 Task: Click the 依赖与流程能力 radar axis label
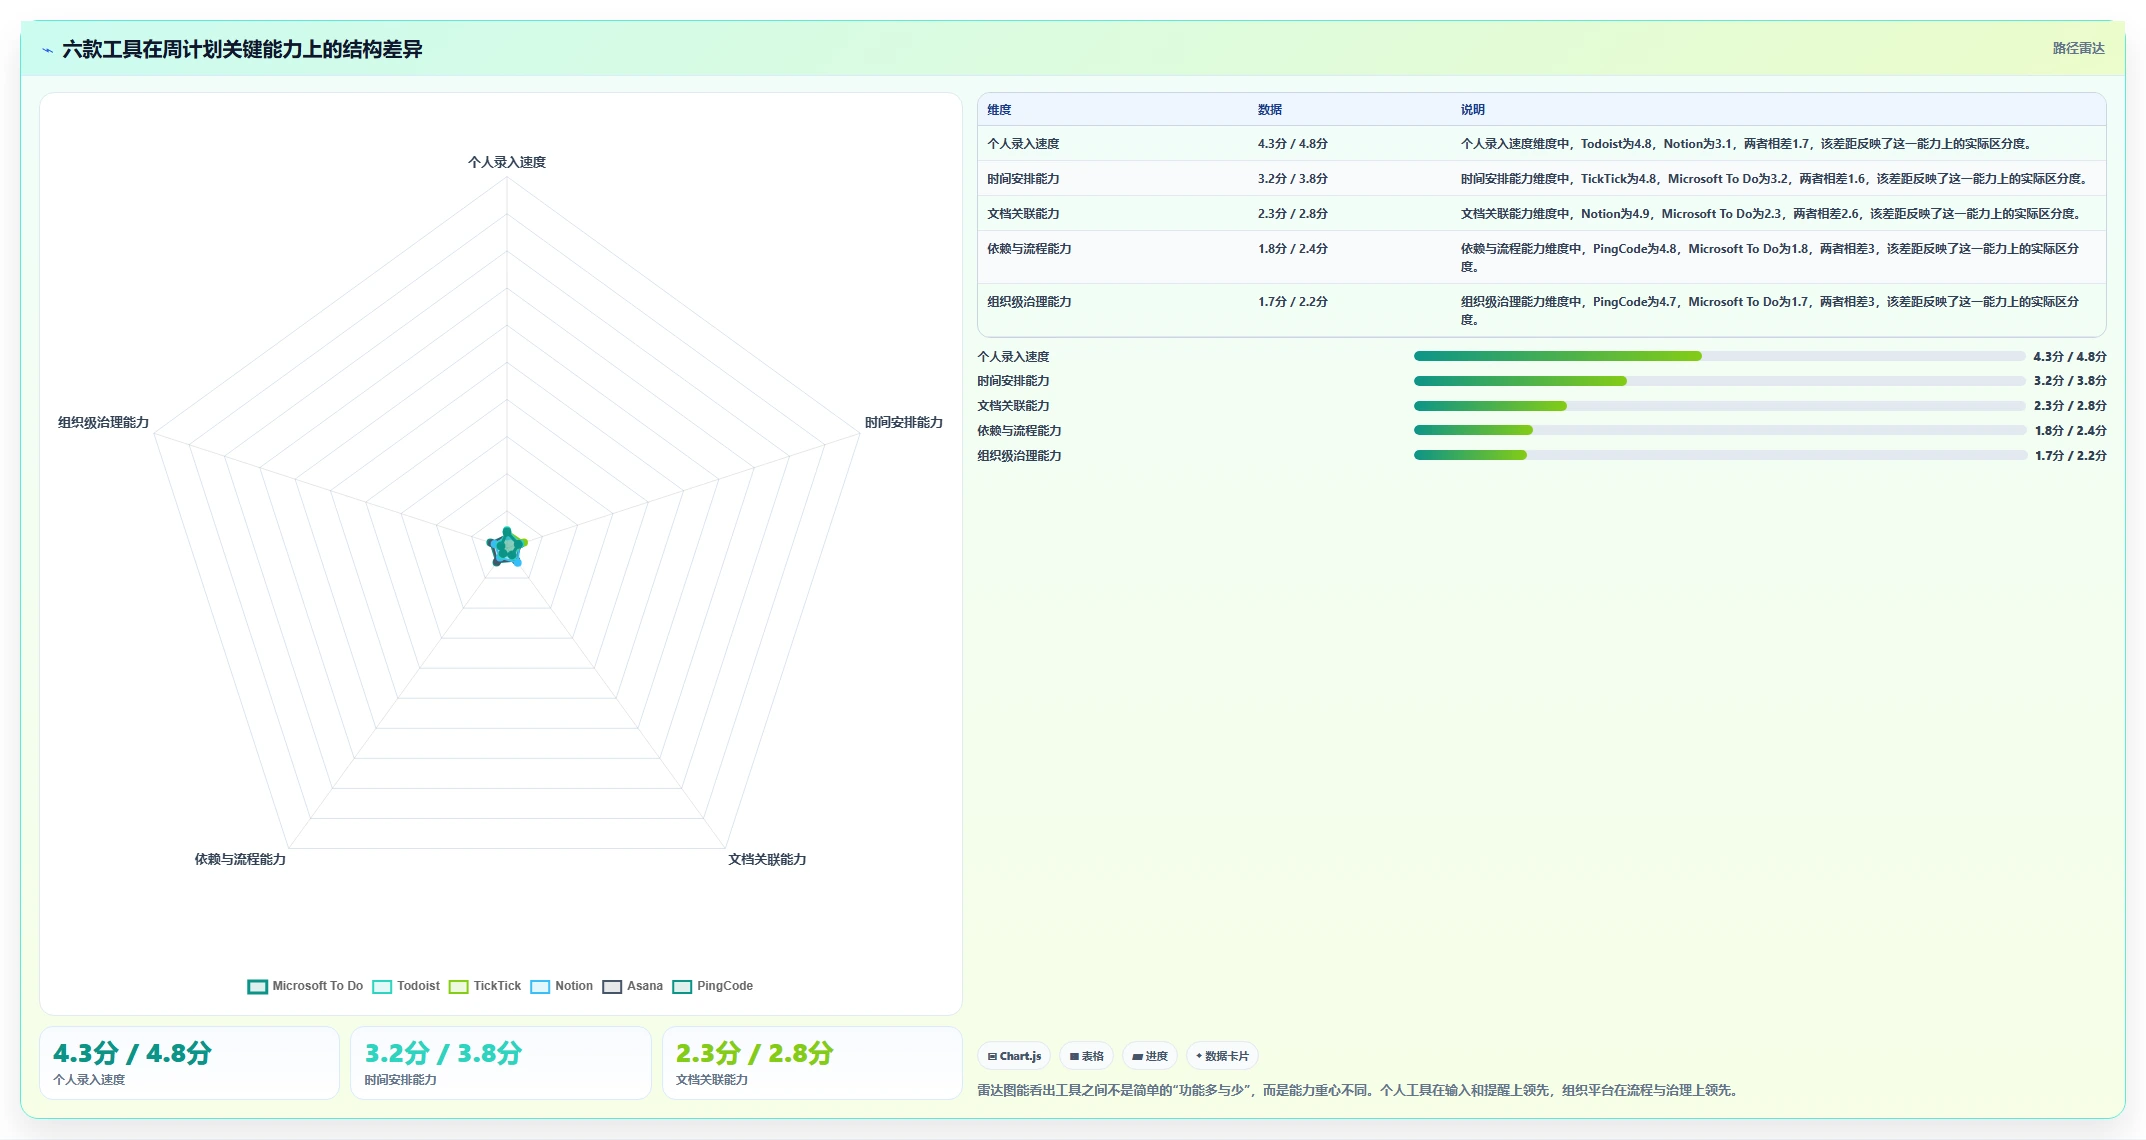240,860
